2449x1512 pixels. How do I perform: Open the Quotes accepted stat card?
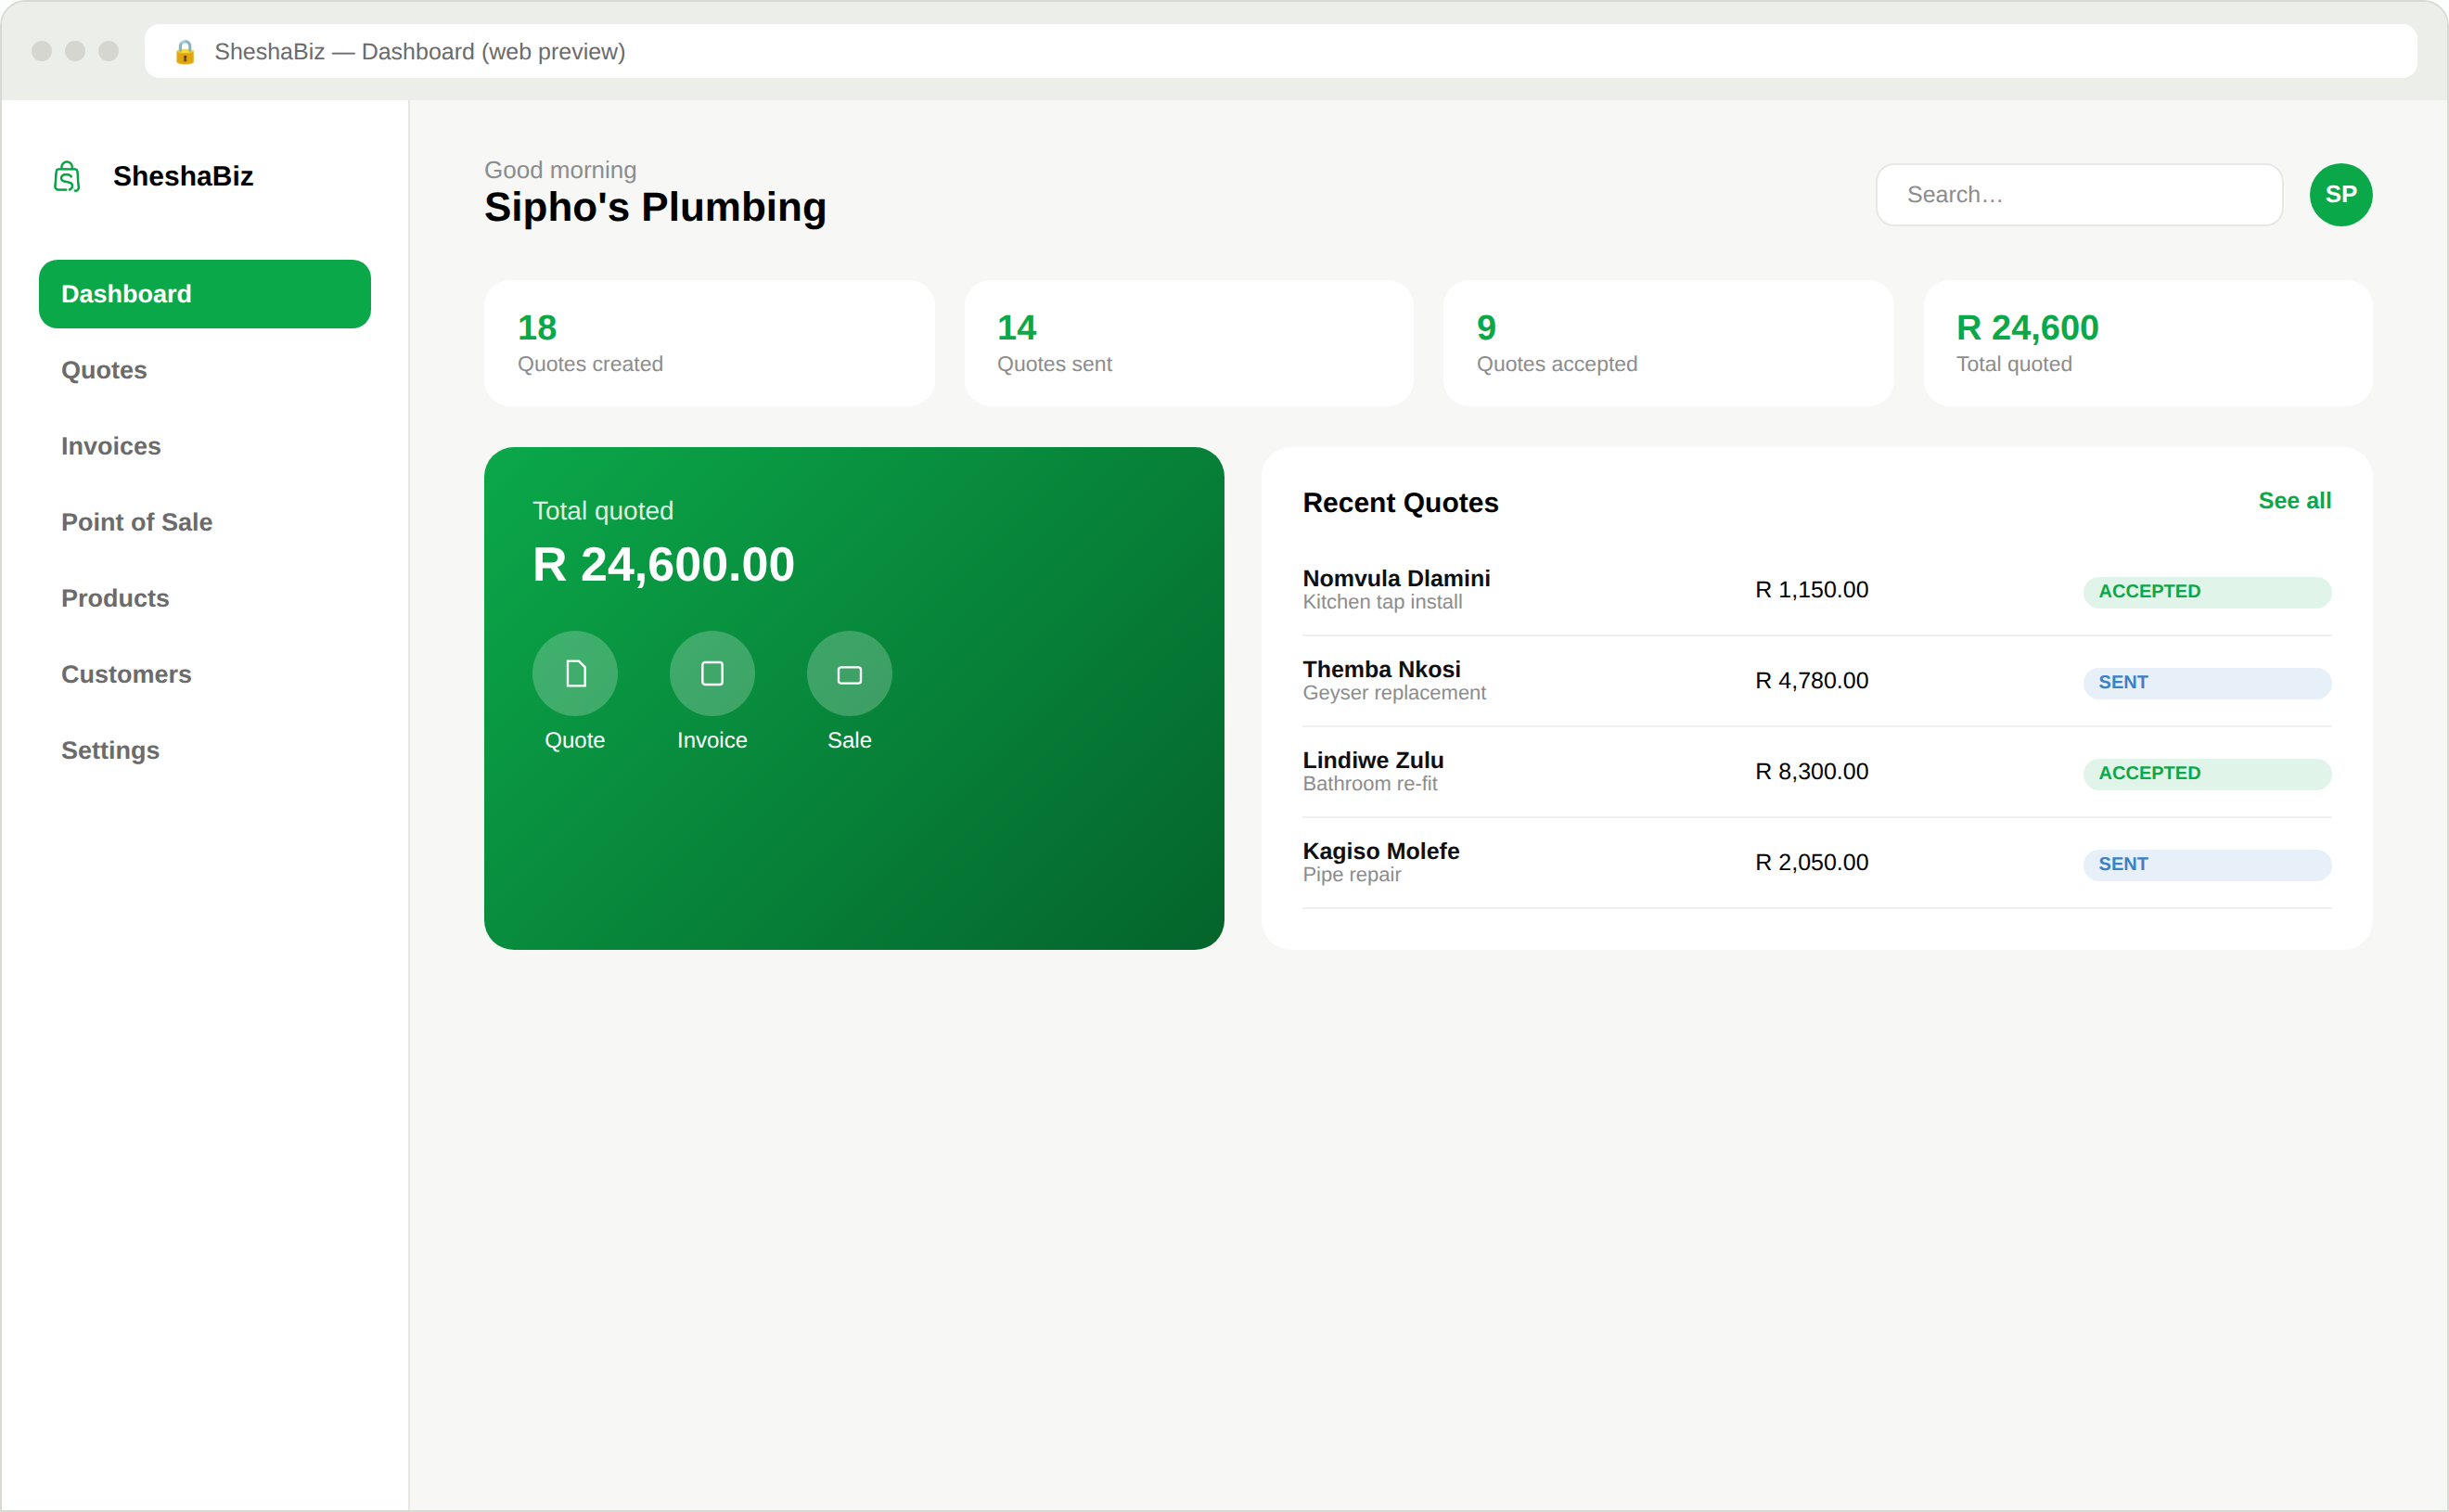(x=1668, y=343)
